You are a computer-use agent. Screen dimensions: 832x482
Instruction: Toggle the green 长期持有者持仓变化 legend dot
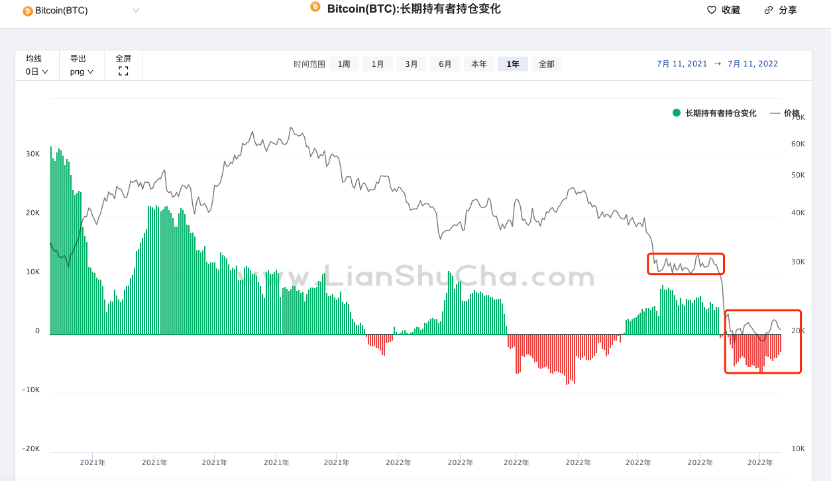click(x=677, y=113)
